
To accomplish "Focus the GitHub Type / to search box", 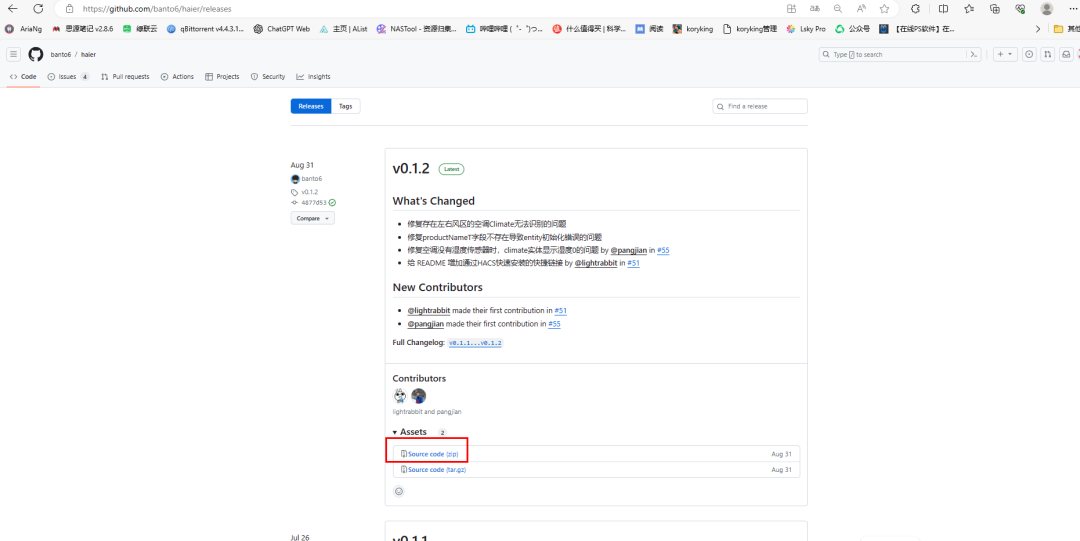I will click(900, 54).
